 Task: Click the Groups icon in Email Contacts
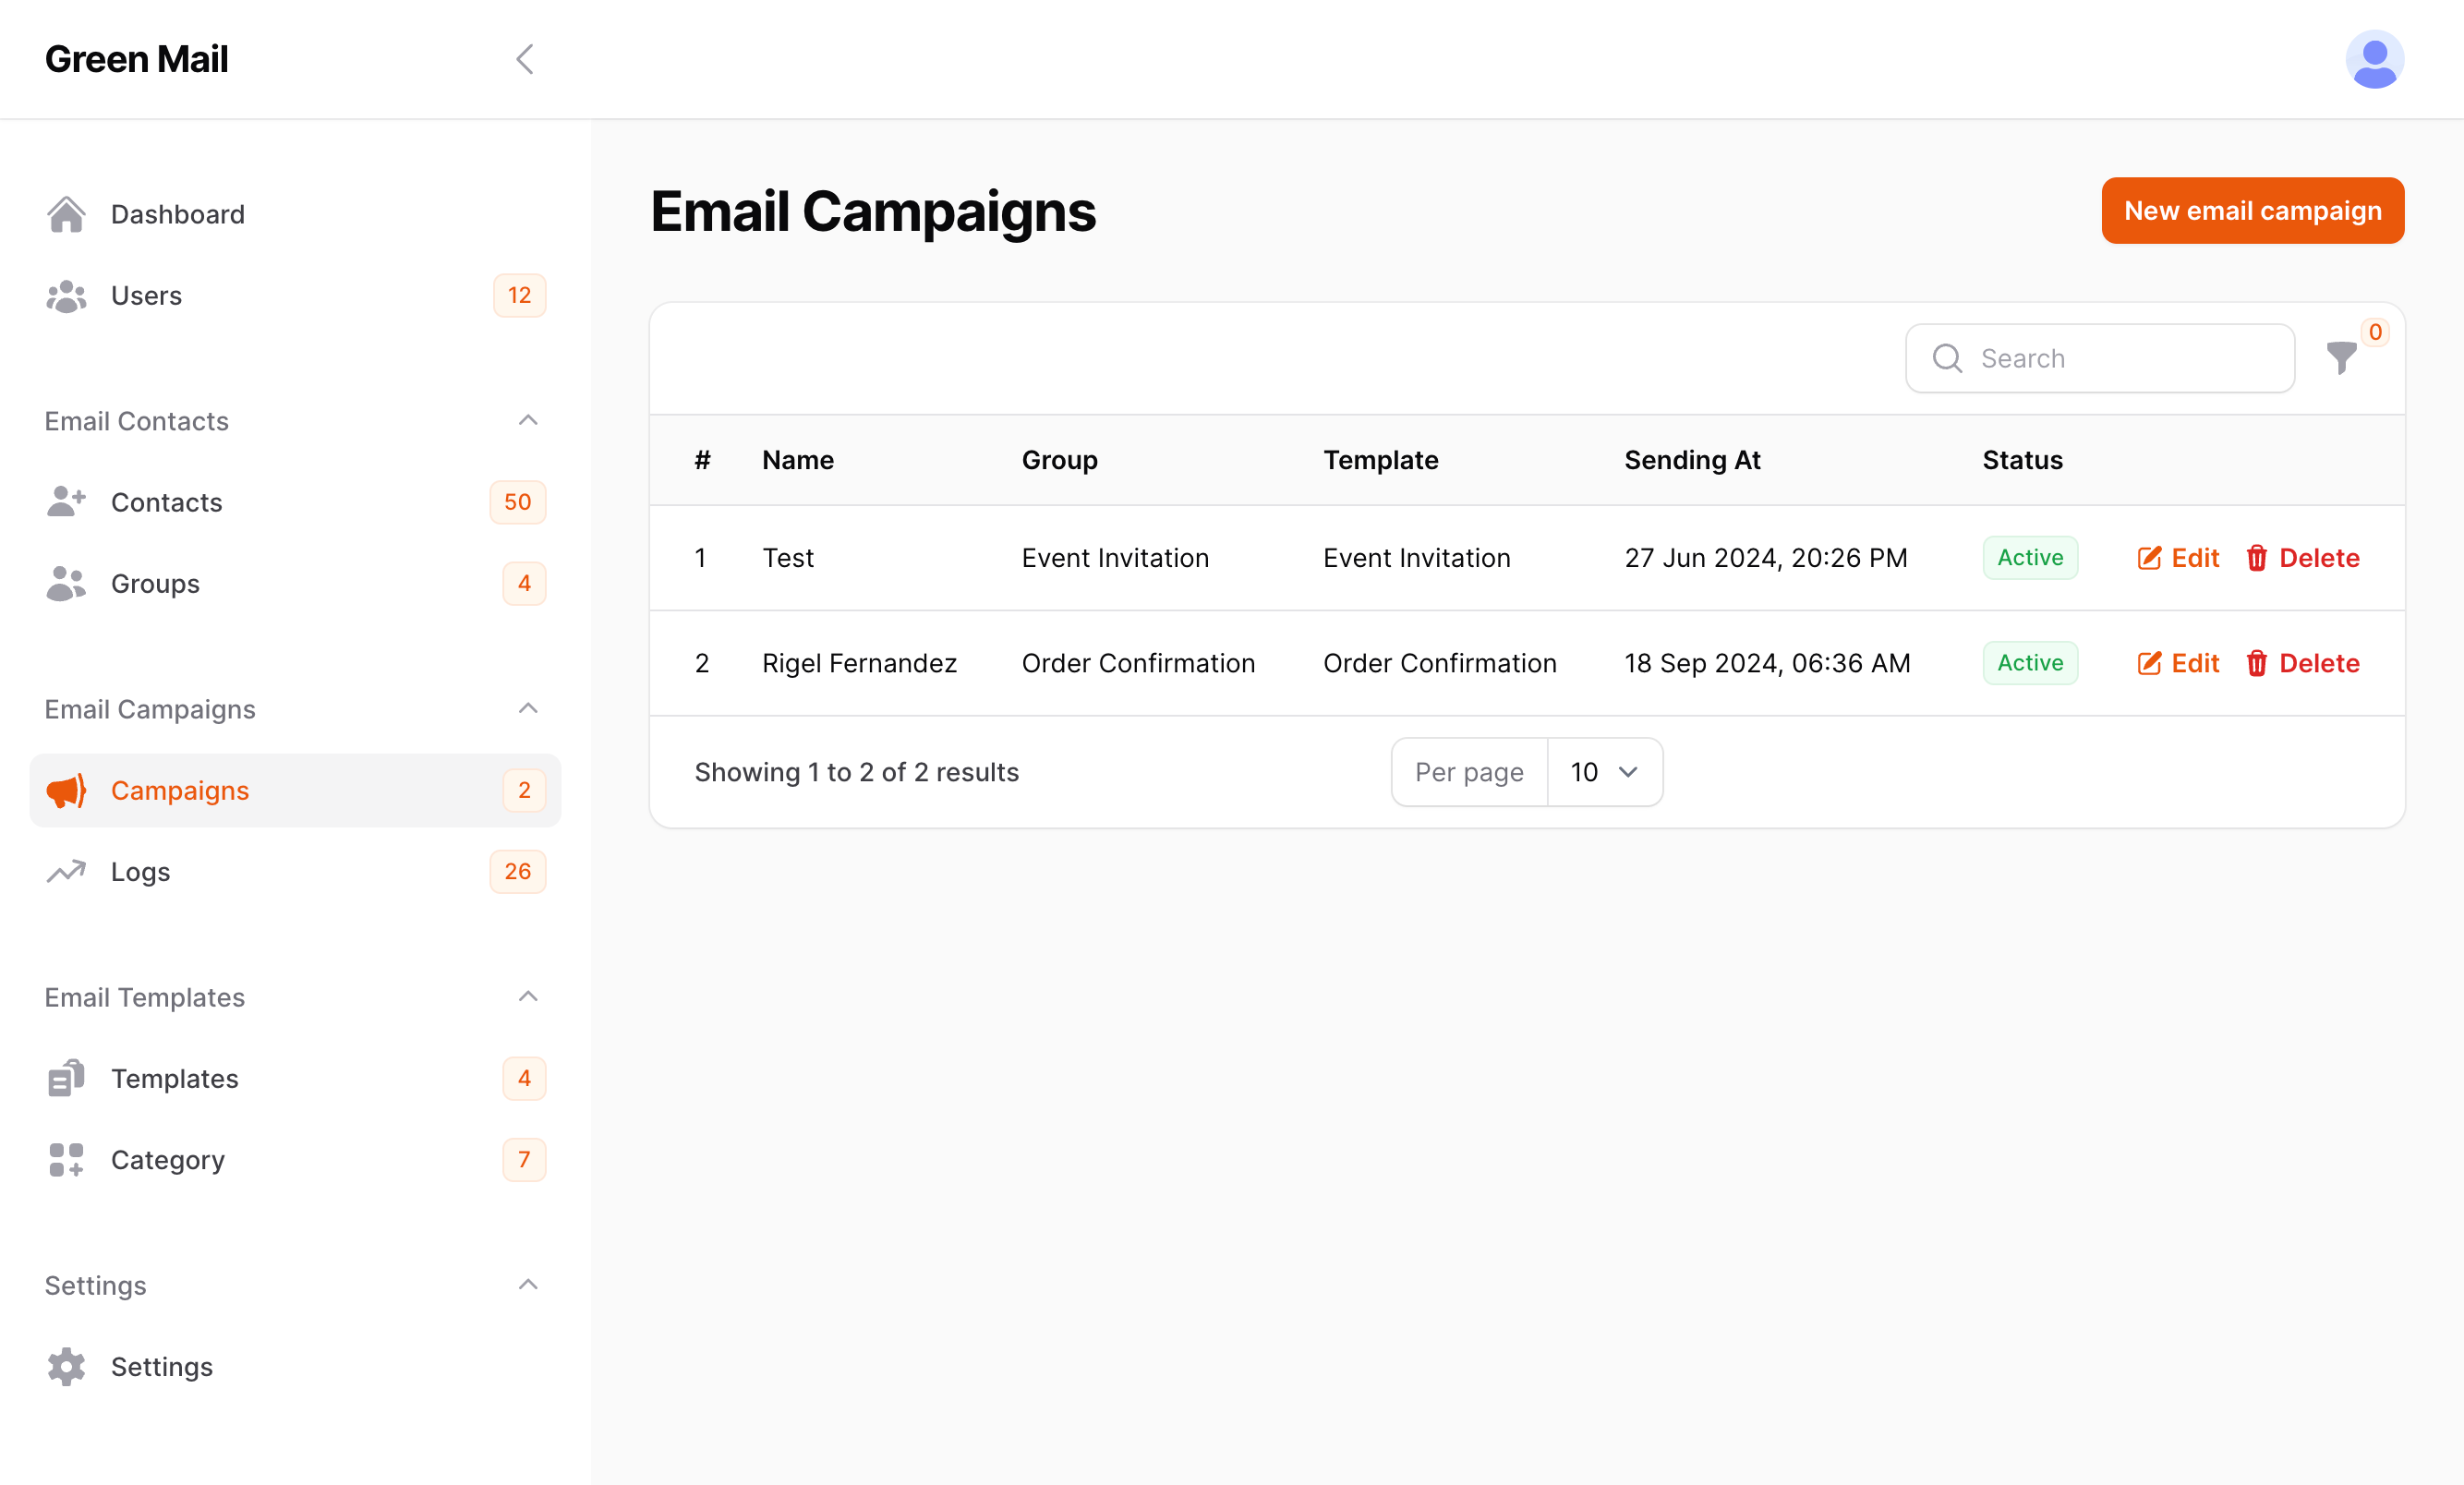pos(64,583)
